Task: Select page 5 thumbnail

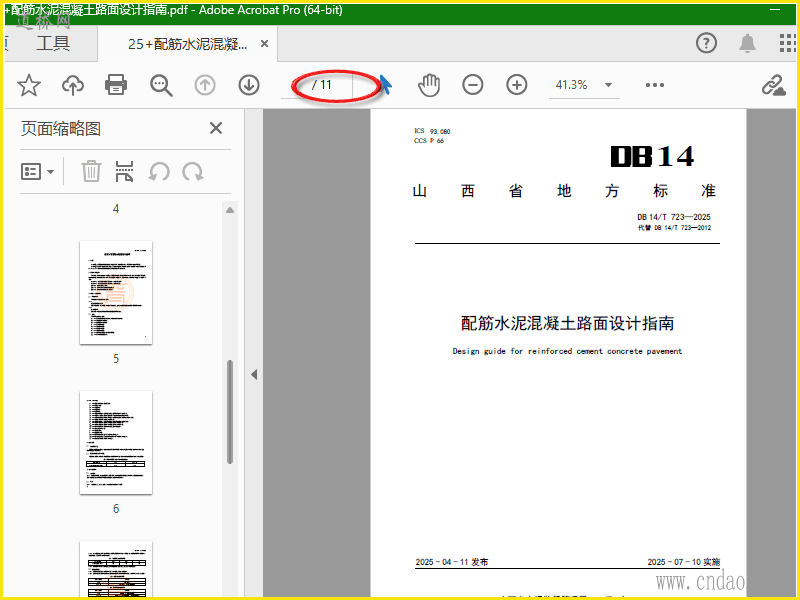Action: (x=116, y=292)
